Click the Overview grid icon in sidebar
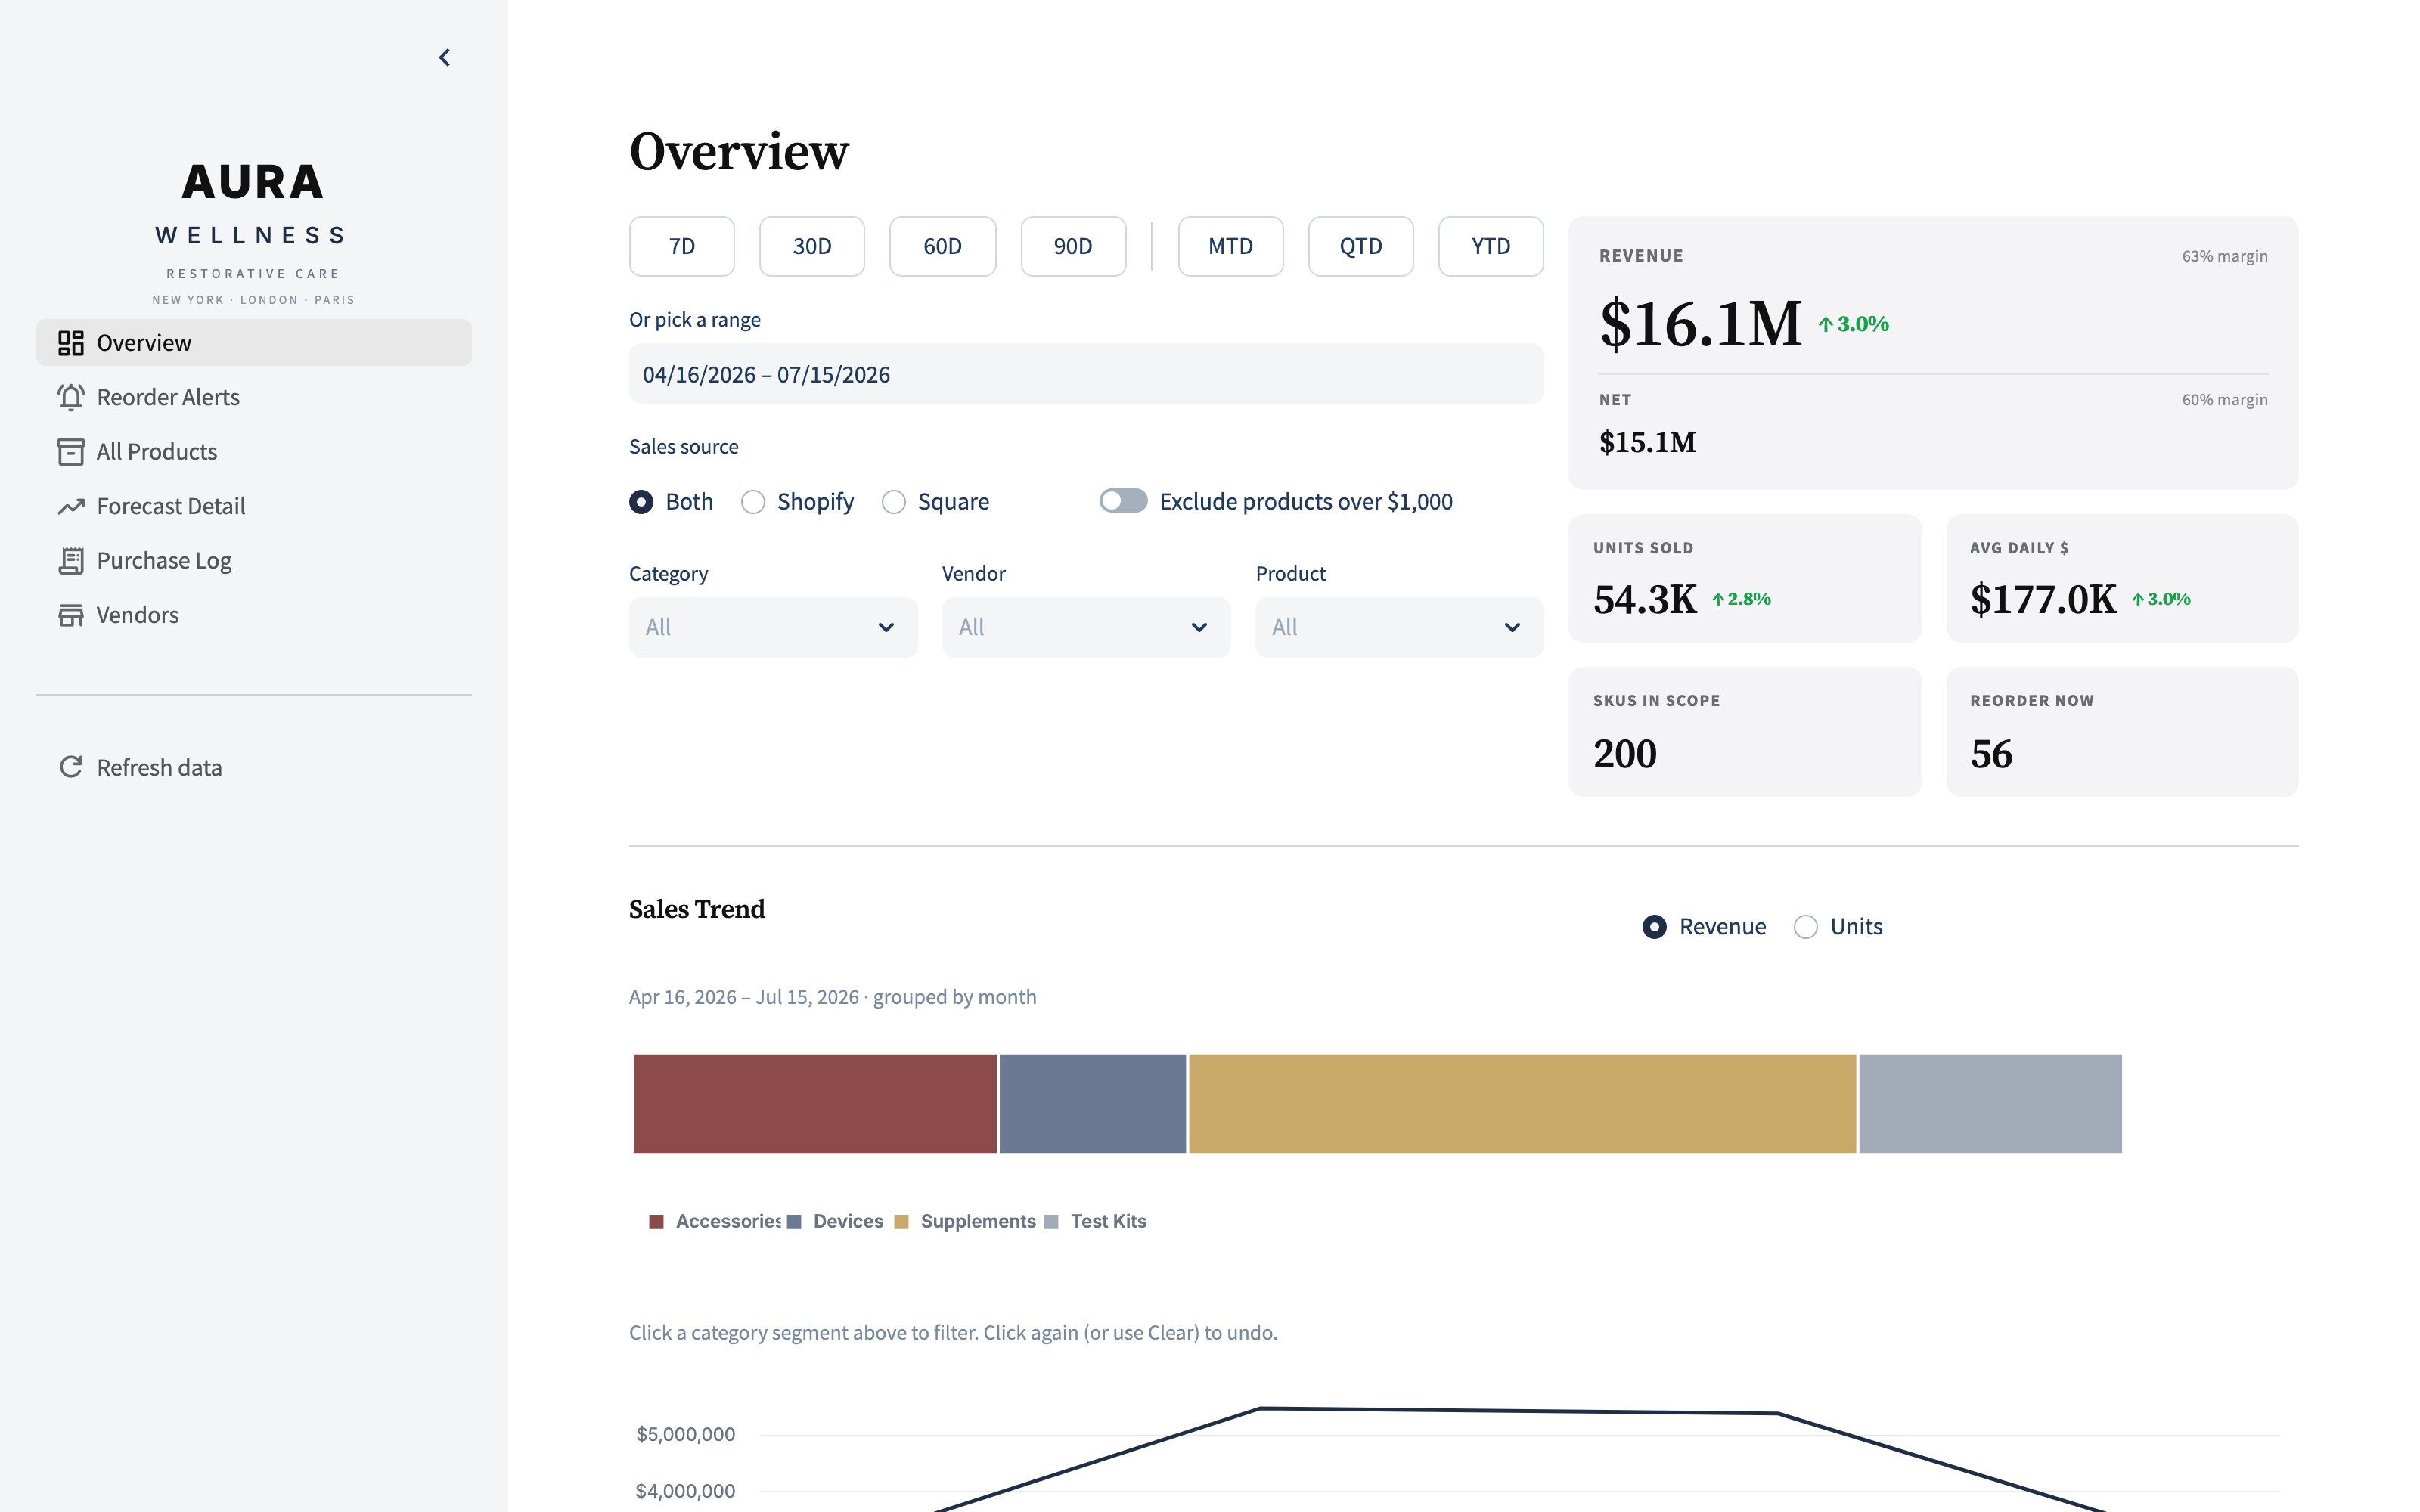 coord(71,343)
